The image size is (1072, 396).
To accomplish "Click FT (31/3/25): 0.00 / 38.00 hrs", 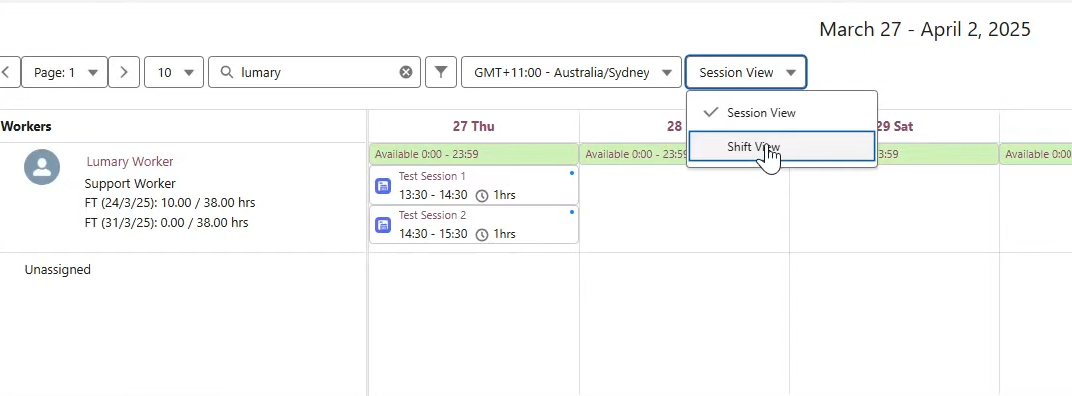I will click(x=166, y=222).
